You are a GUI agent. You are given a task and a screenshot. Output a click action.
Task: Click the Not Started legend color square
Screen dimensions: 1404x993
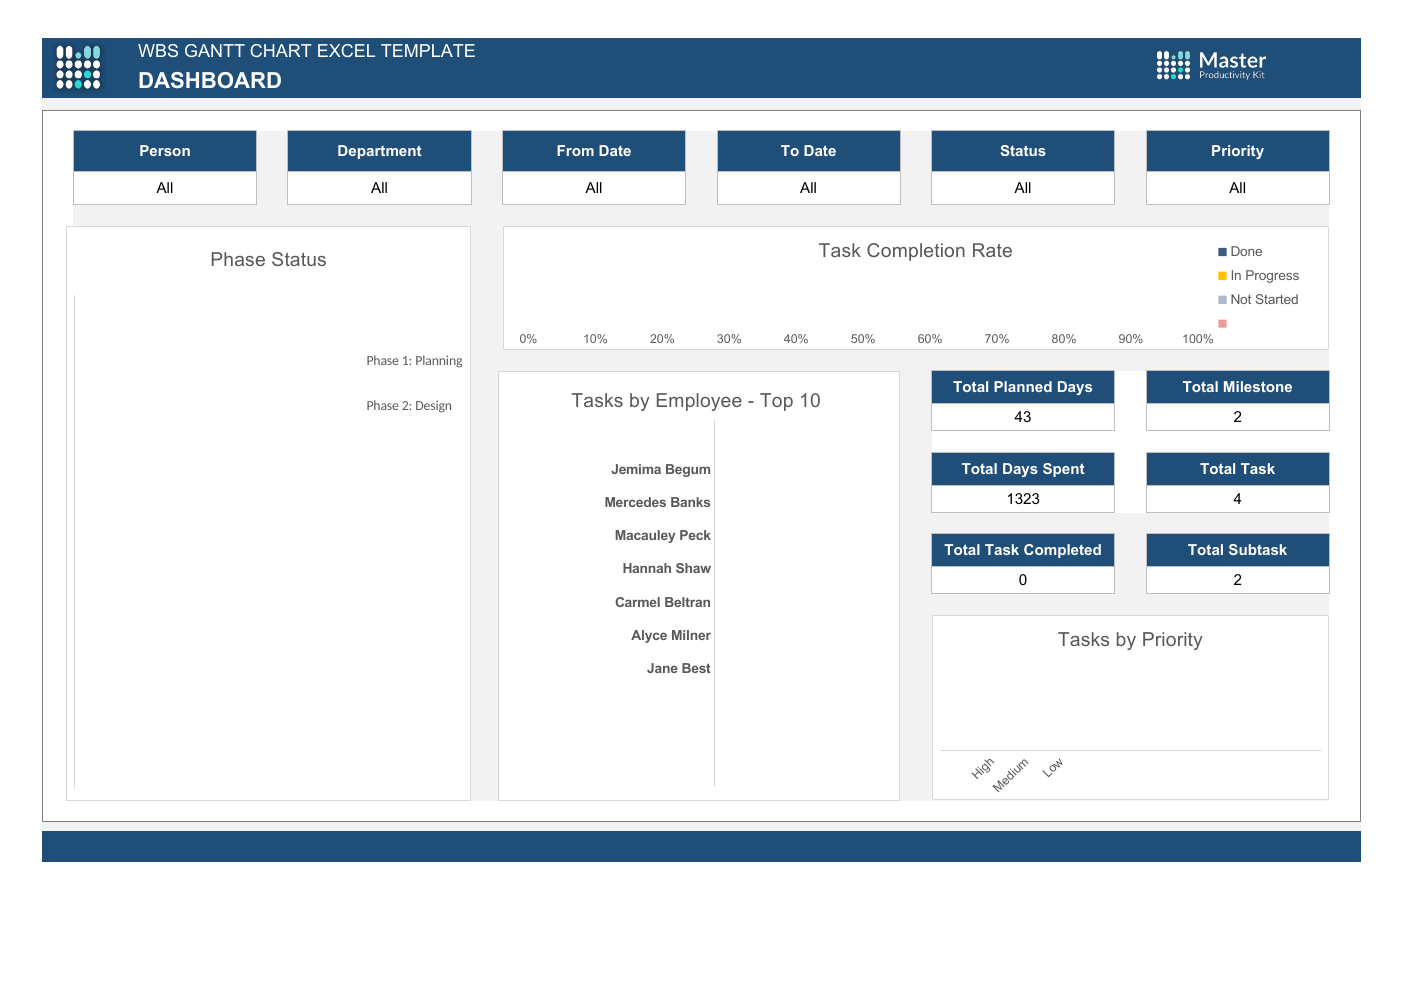tap(1222, 300)
